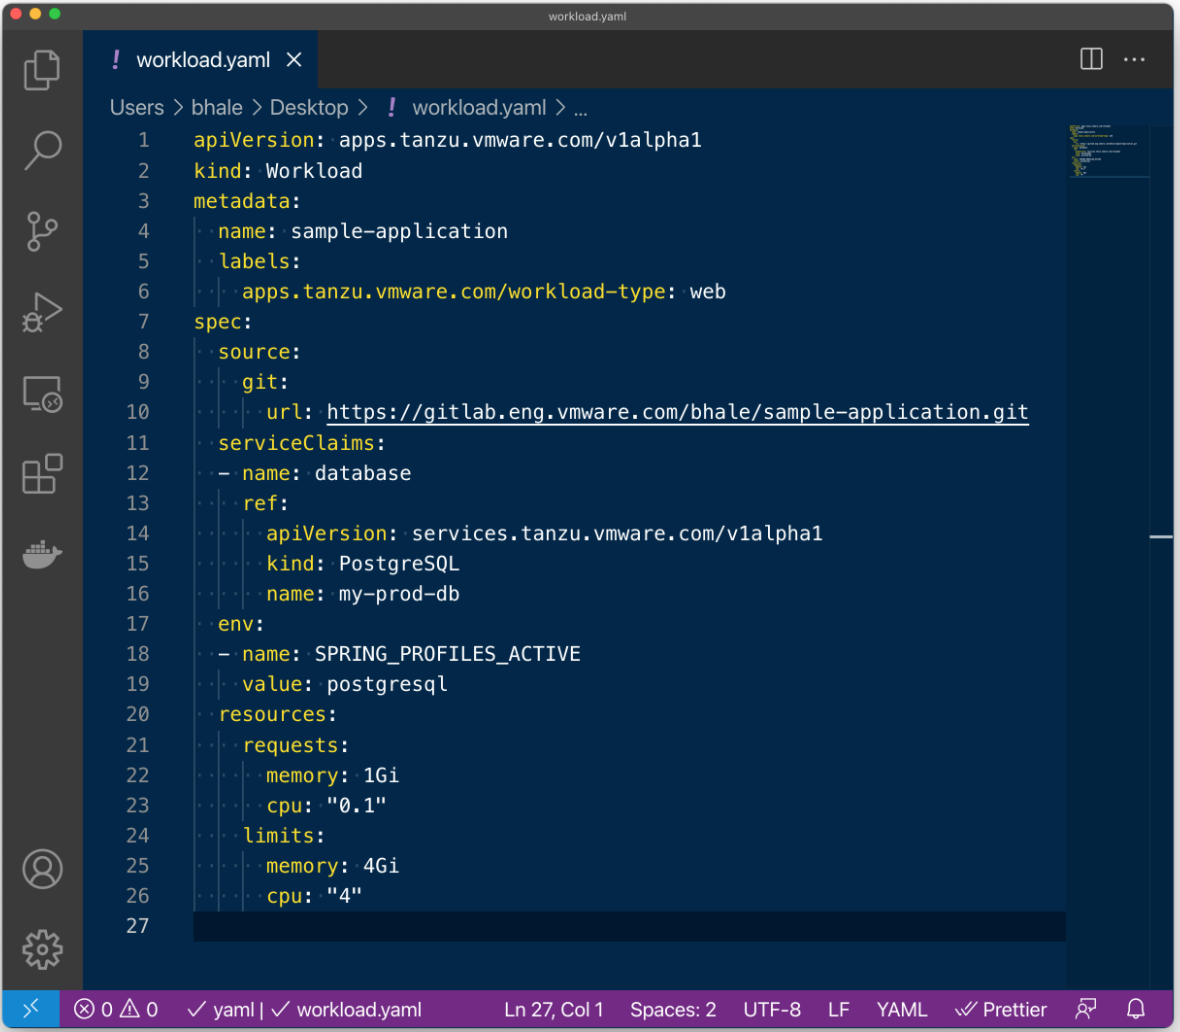Open the Accounts menu icon
1180x1032 pixels.
point(42,869)
